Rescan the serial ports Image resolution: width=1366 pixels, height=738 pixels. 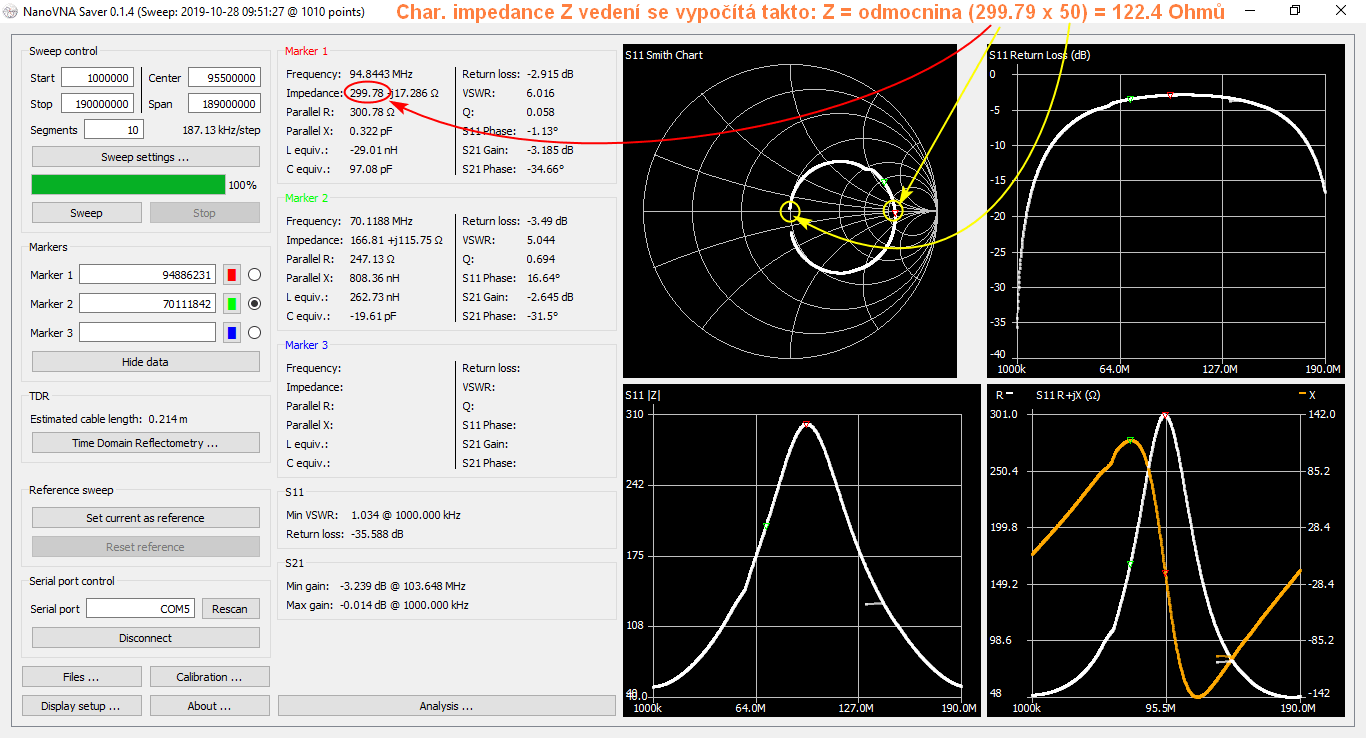[x=230, y=609]
